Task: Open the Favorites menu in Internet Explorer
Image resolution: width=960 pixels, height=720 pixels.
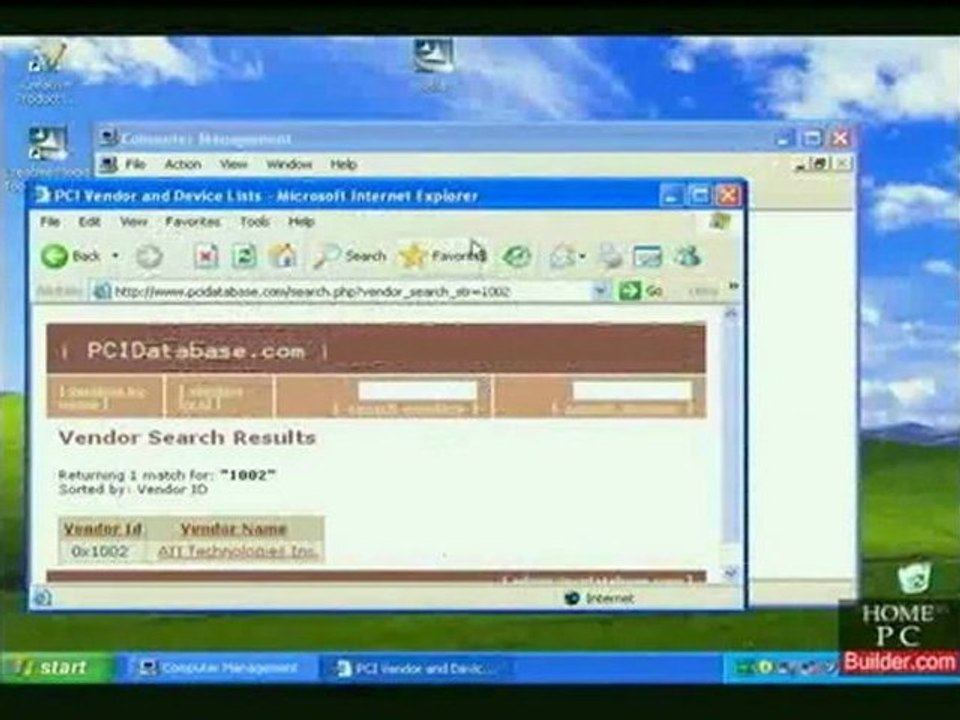Action: tap(192, 222)
